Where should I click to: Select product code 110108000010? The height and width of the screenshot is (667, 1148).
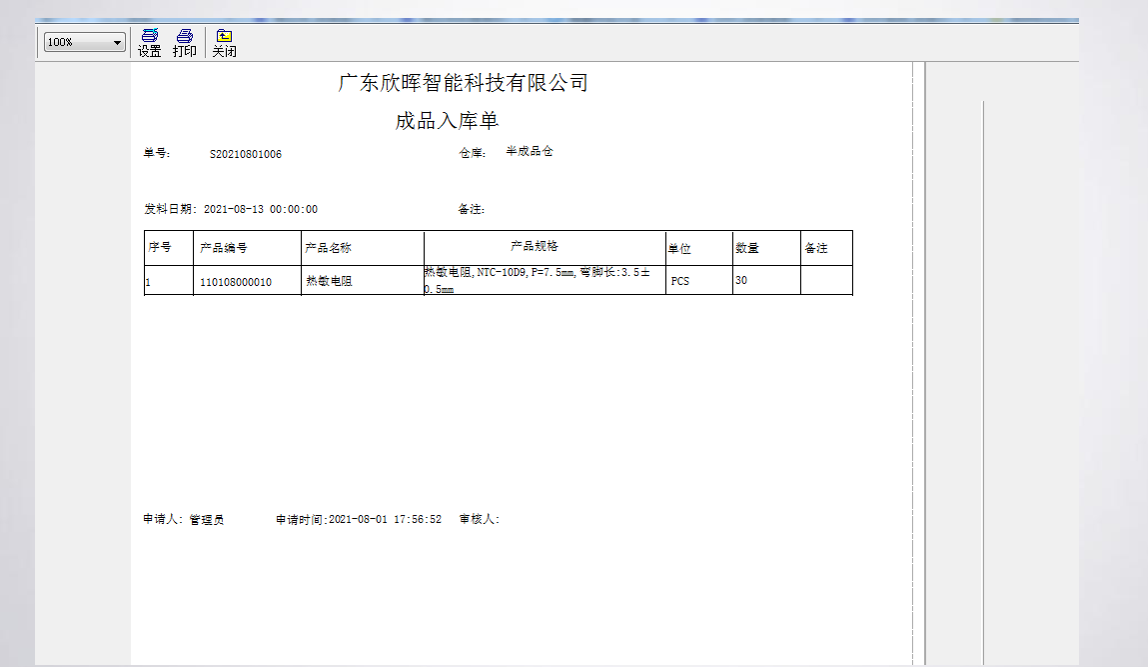click(x=236, y=282)
